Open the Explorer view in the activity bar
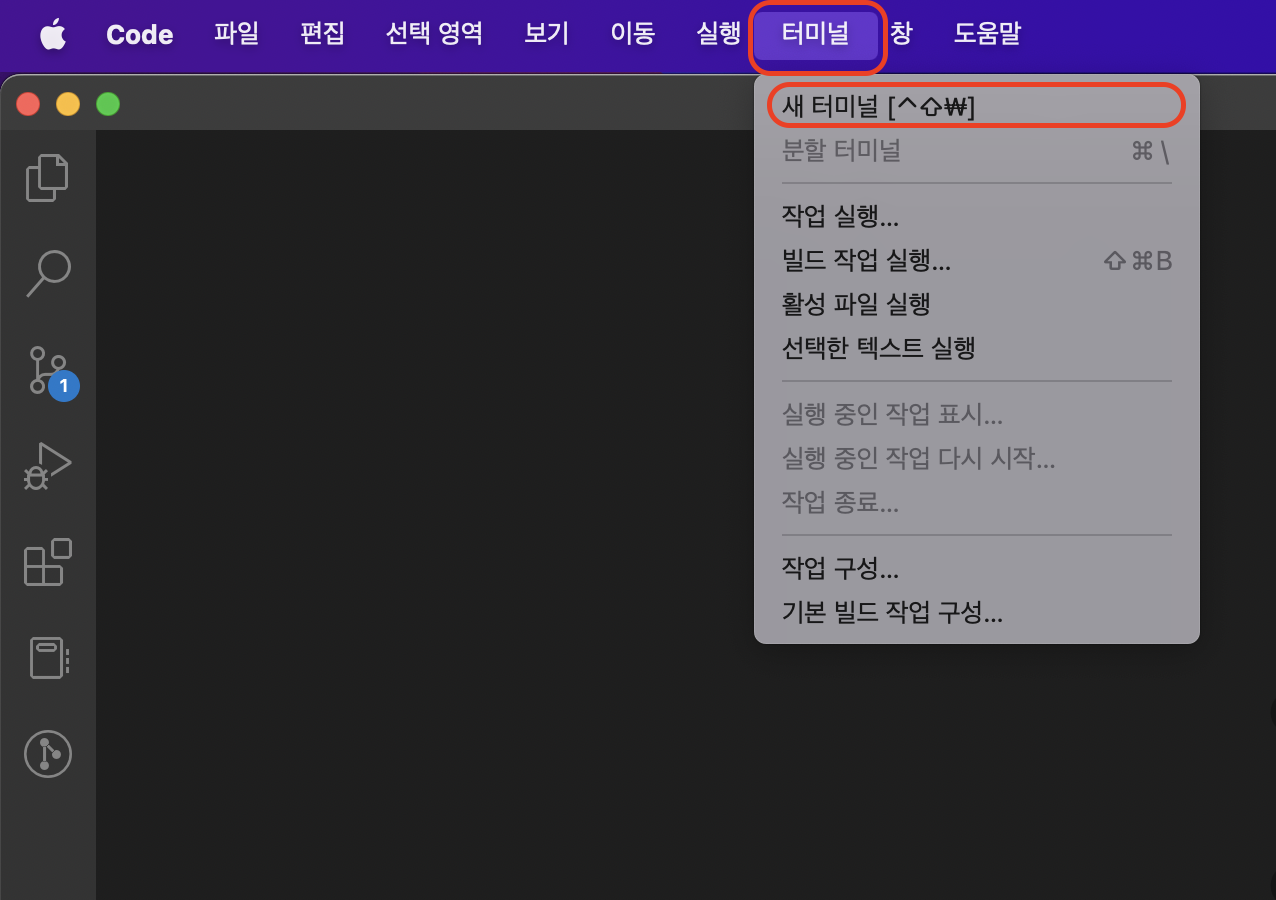The width and height of the screenshot is (1276, 900). click(47, 178)
